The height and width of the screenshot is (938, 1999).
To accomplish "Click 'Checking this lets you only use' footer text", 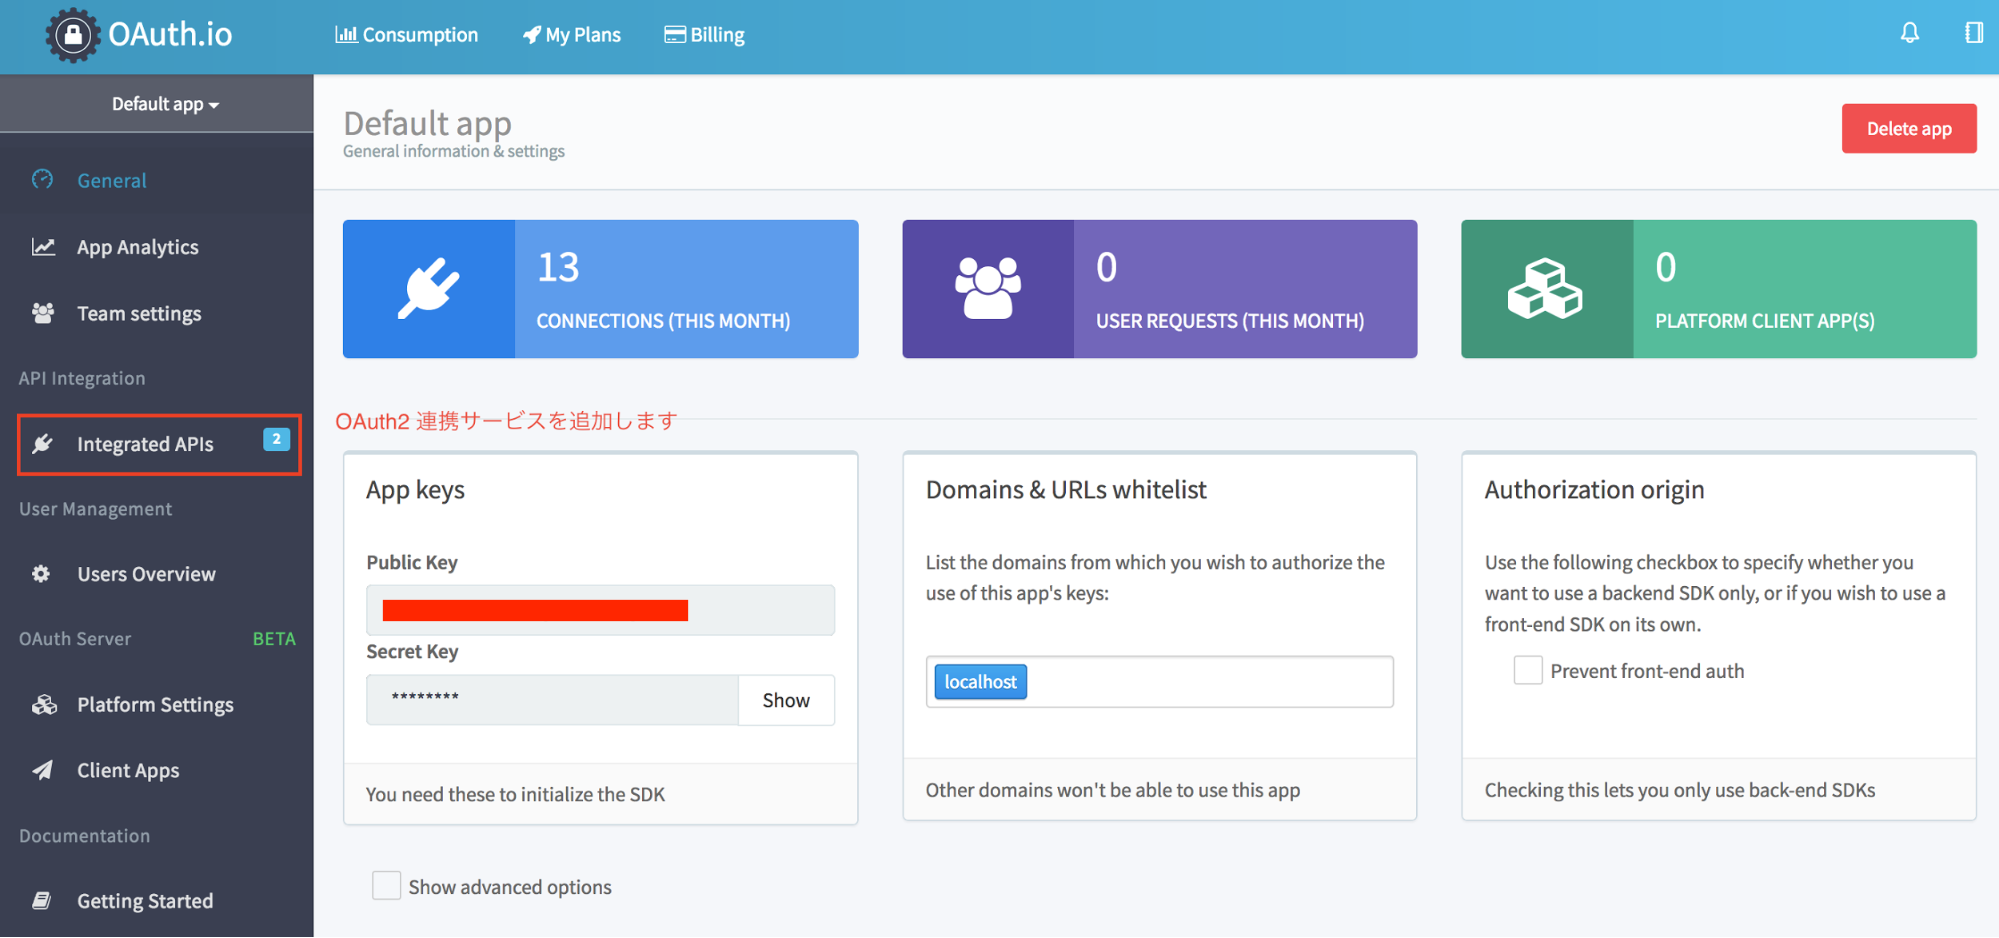I will pos(1680,791).
